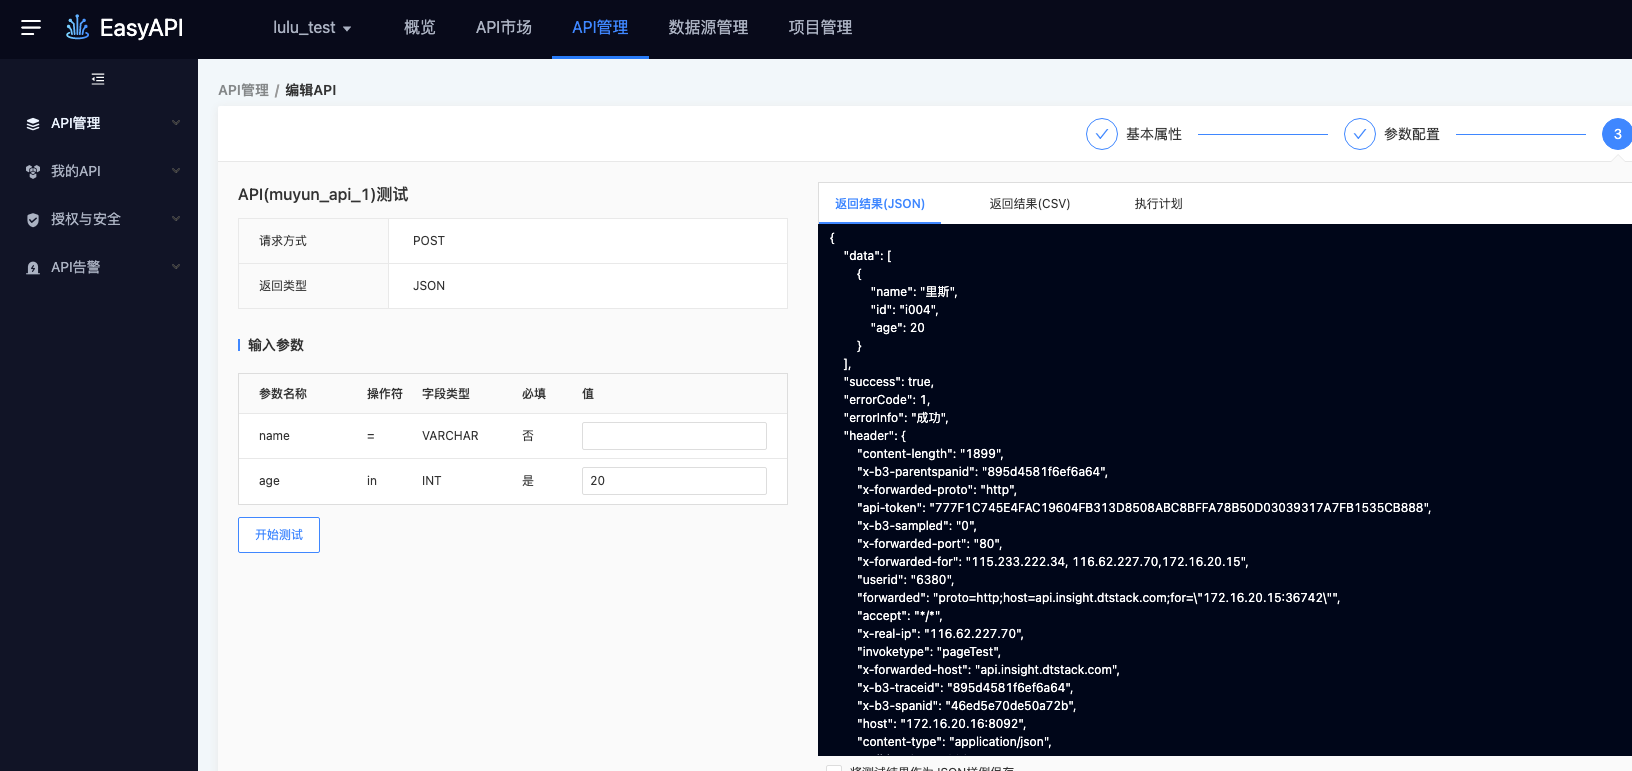
Task: Open the 数据源管理 top menu
Action: (708, 28)
